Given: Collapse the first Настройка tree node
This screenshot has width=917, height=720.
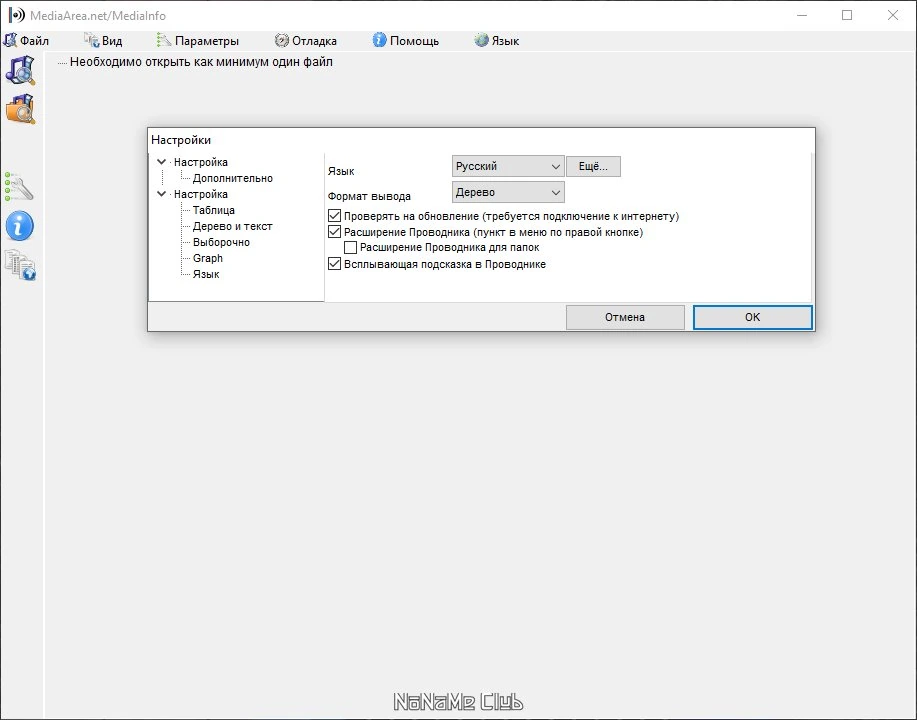Looking at the screenshot, I should pos(161,162).
